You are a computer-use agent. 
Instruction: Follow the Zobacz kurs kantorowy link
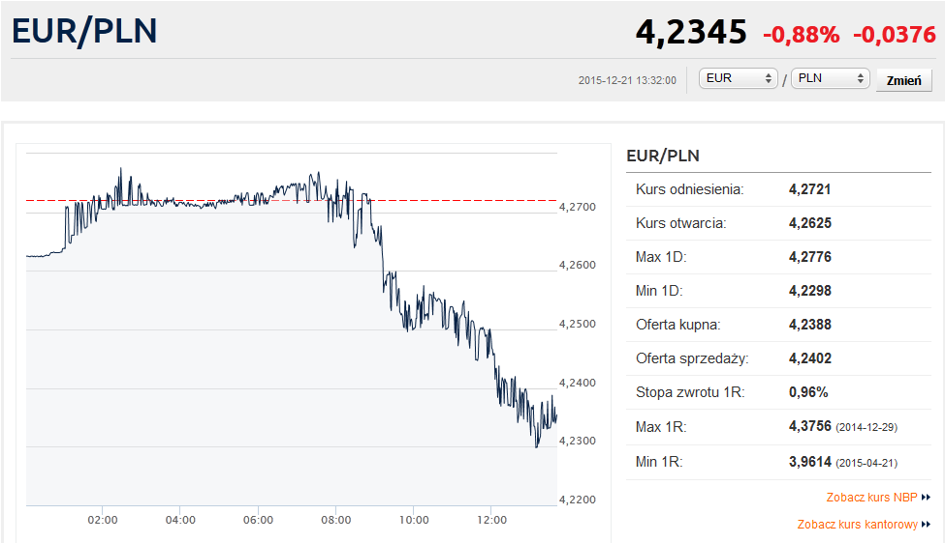click(x=857, y=524)
